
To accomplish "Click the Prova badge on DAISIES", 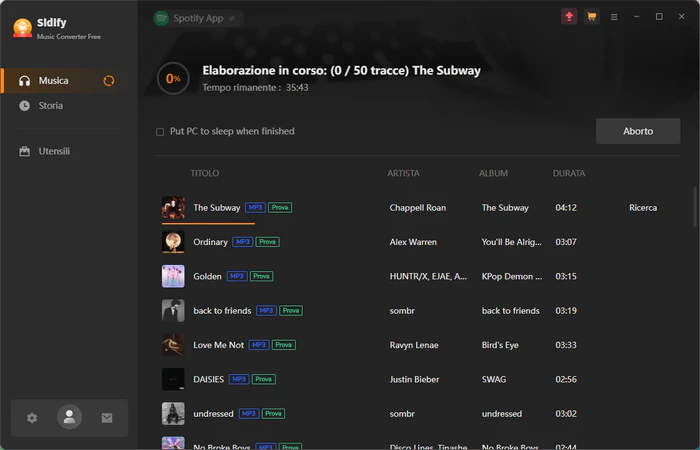I will pyautogui.click(x=264, y=379).
